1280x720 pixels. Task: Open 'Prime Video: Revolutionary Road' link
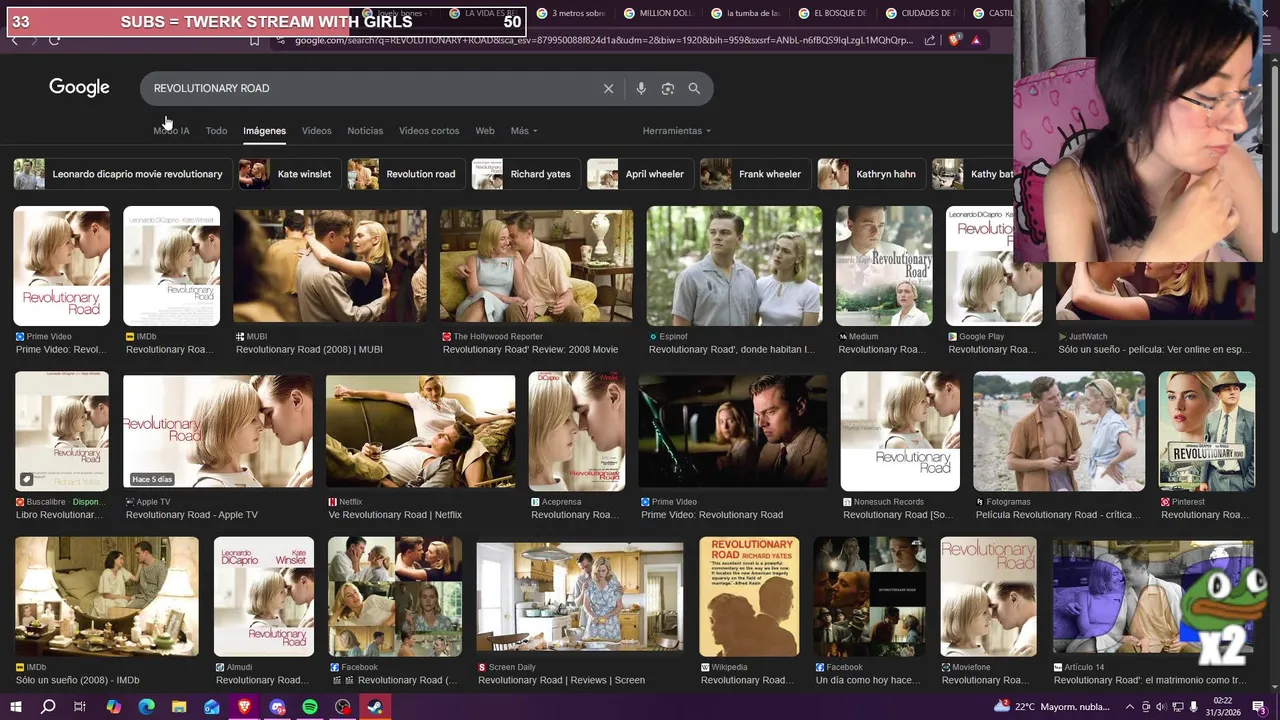coord(712,515)
